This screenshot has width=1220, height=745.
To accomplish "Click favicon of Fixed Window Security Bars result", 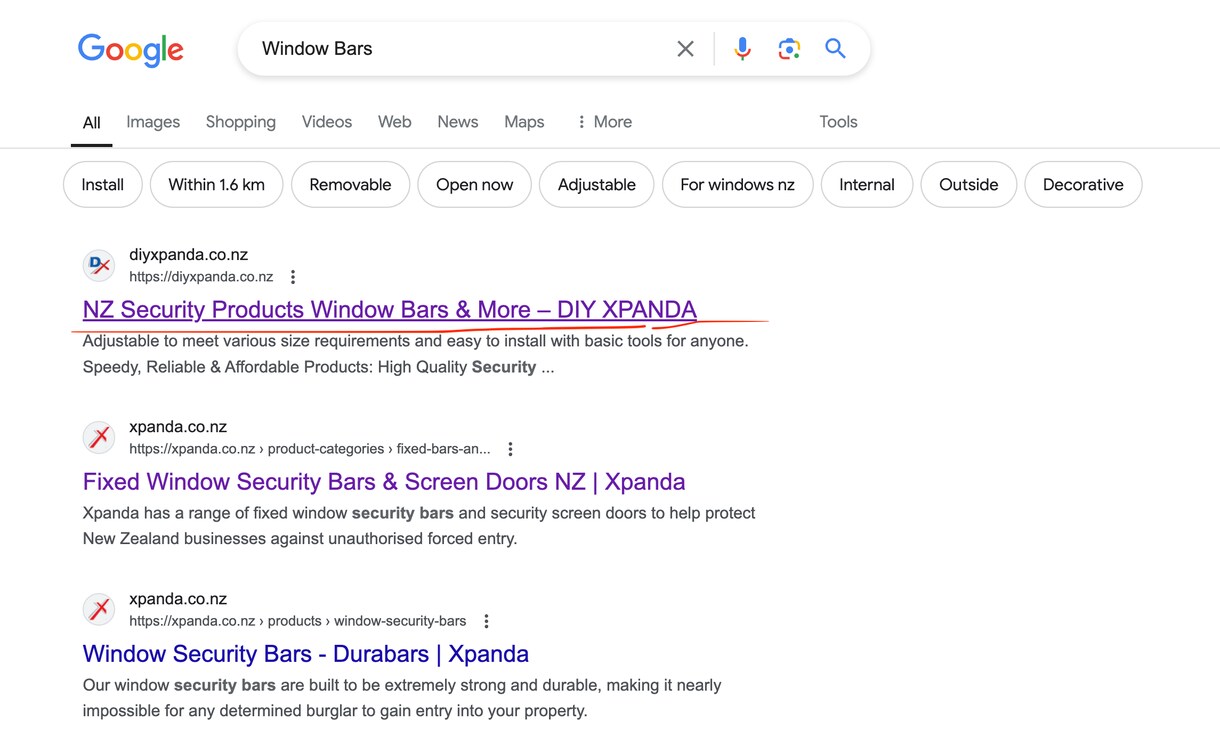I will point(99,438).
